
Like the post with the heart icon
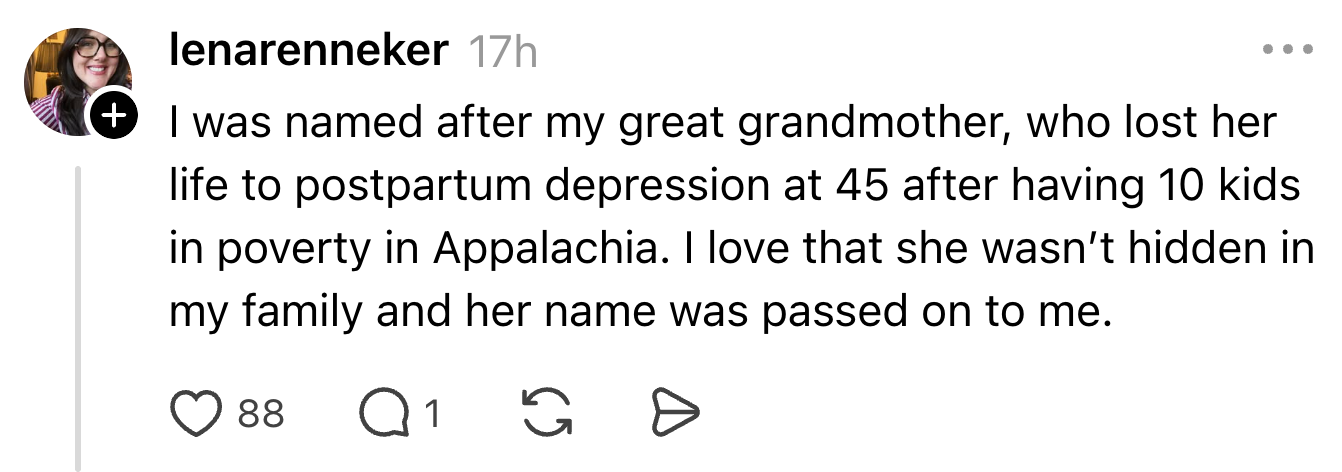pyautogui.click(x=195, y=412)
